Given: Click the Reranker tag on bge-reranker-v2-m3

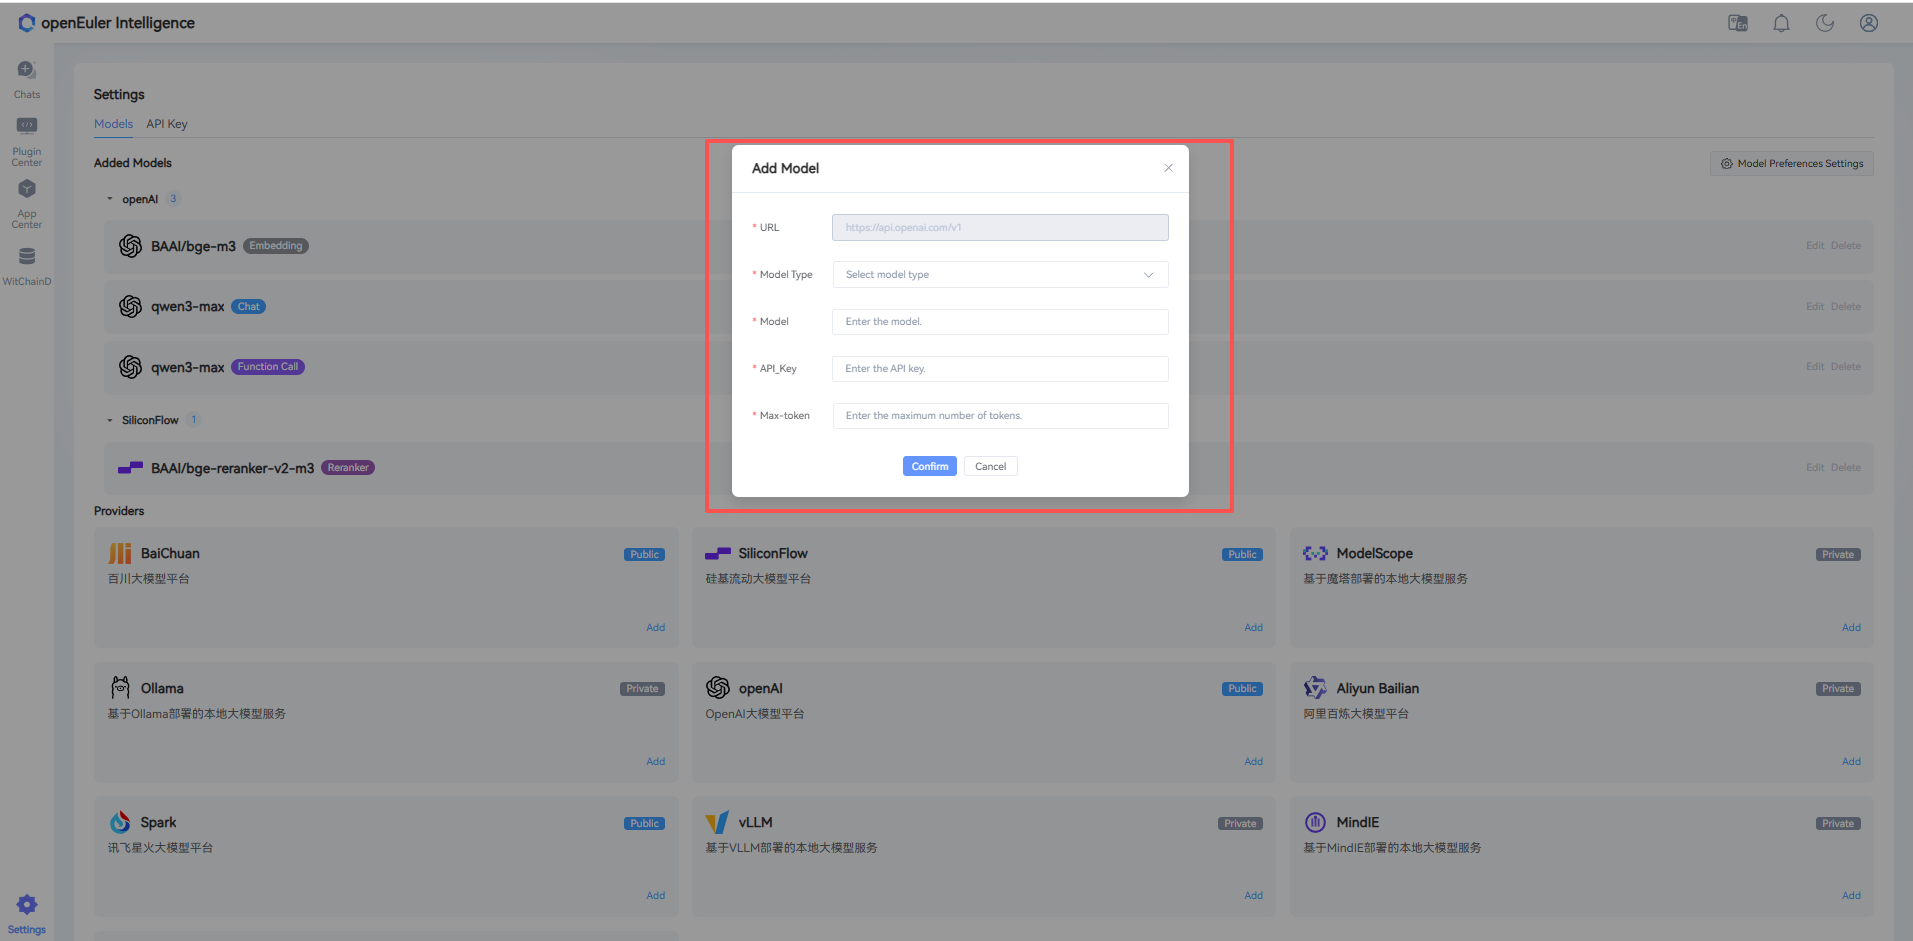Looking at the screenshot, I should (x=348, y=468).
